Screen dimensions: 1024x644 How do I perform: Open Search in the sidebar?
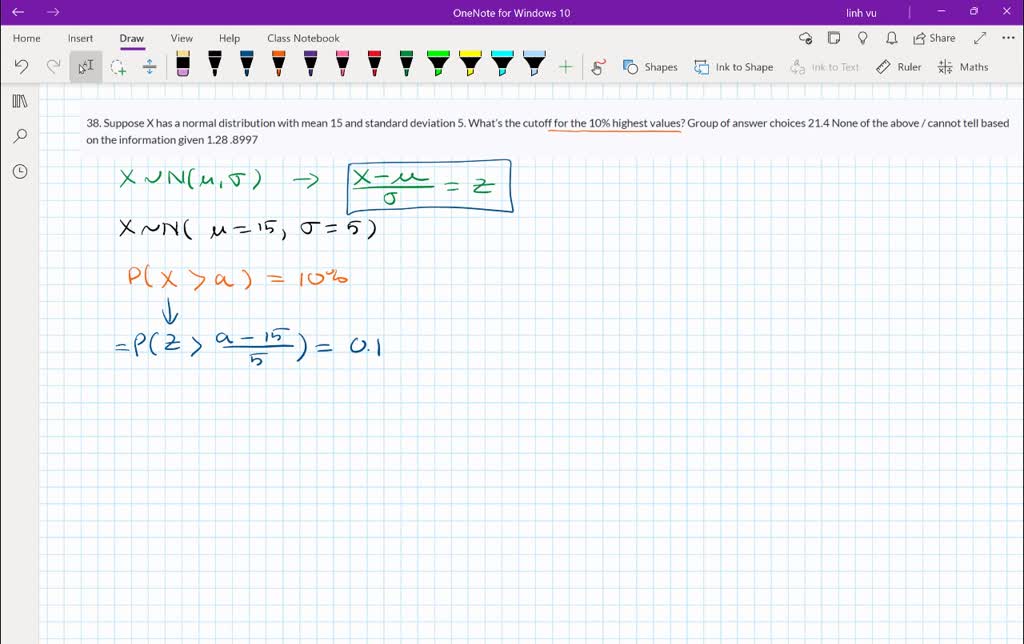(20, 135)
